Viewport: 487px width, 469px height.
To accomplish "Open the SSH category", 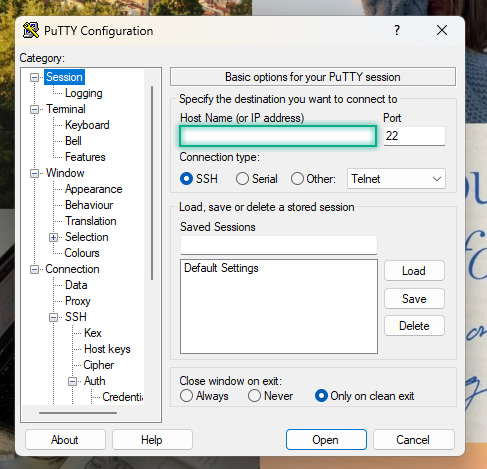I will pyautogui.click(x=76, y=317).
